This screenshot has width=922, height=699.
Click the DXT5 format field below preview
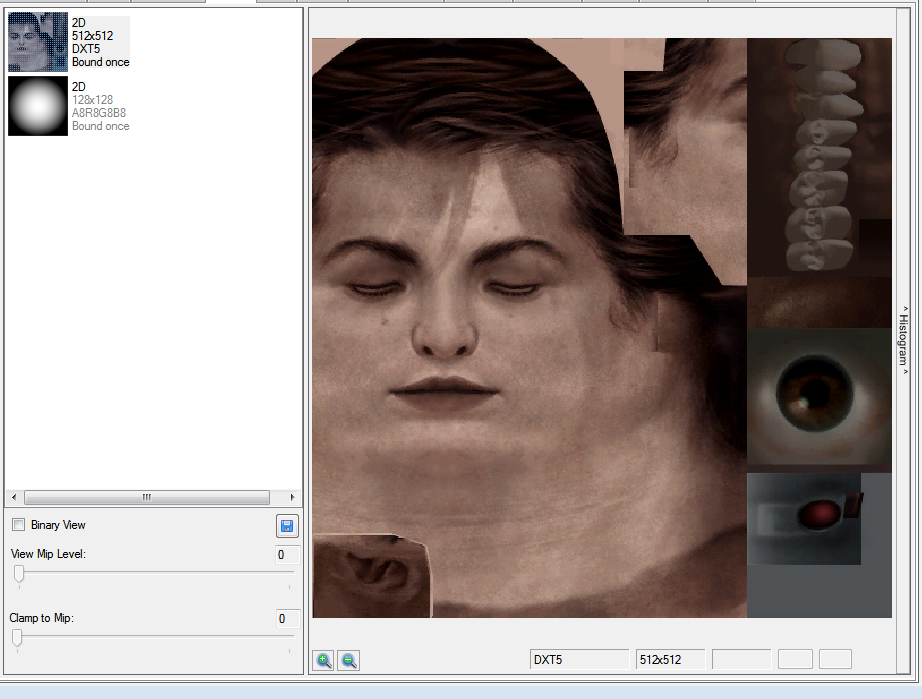click(x=579, y=660)
